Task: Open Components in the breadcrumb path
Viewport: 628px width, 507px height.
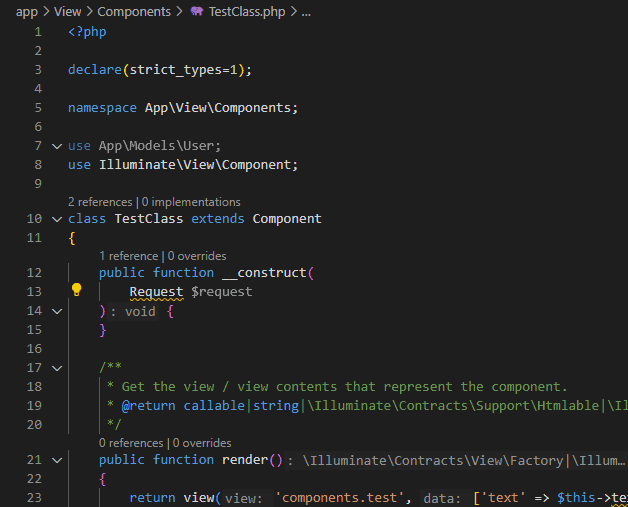Action: point(133,12)
